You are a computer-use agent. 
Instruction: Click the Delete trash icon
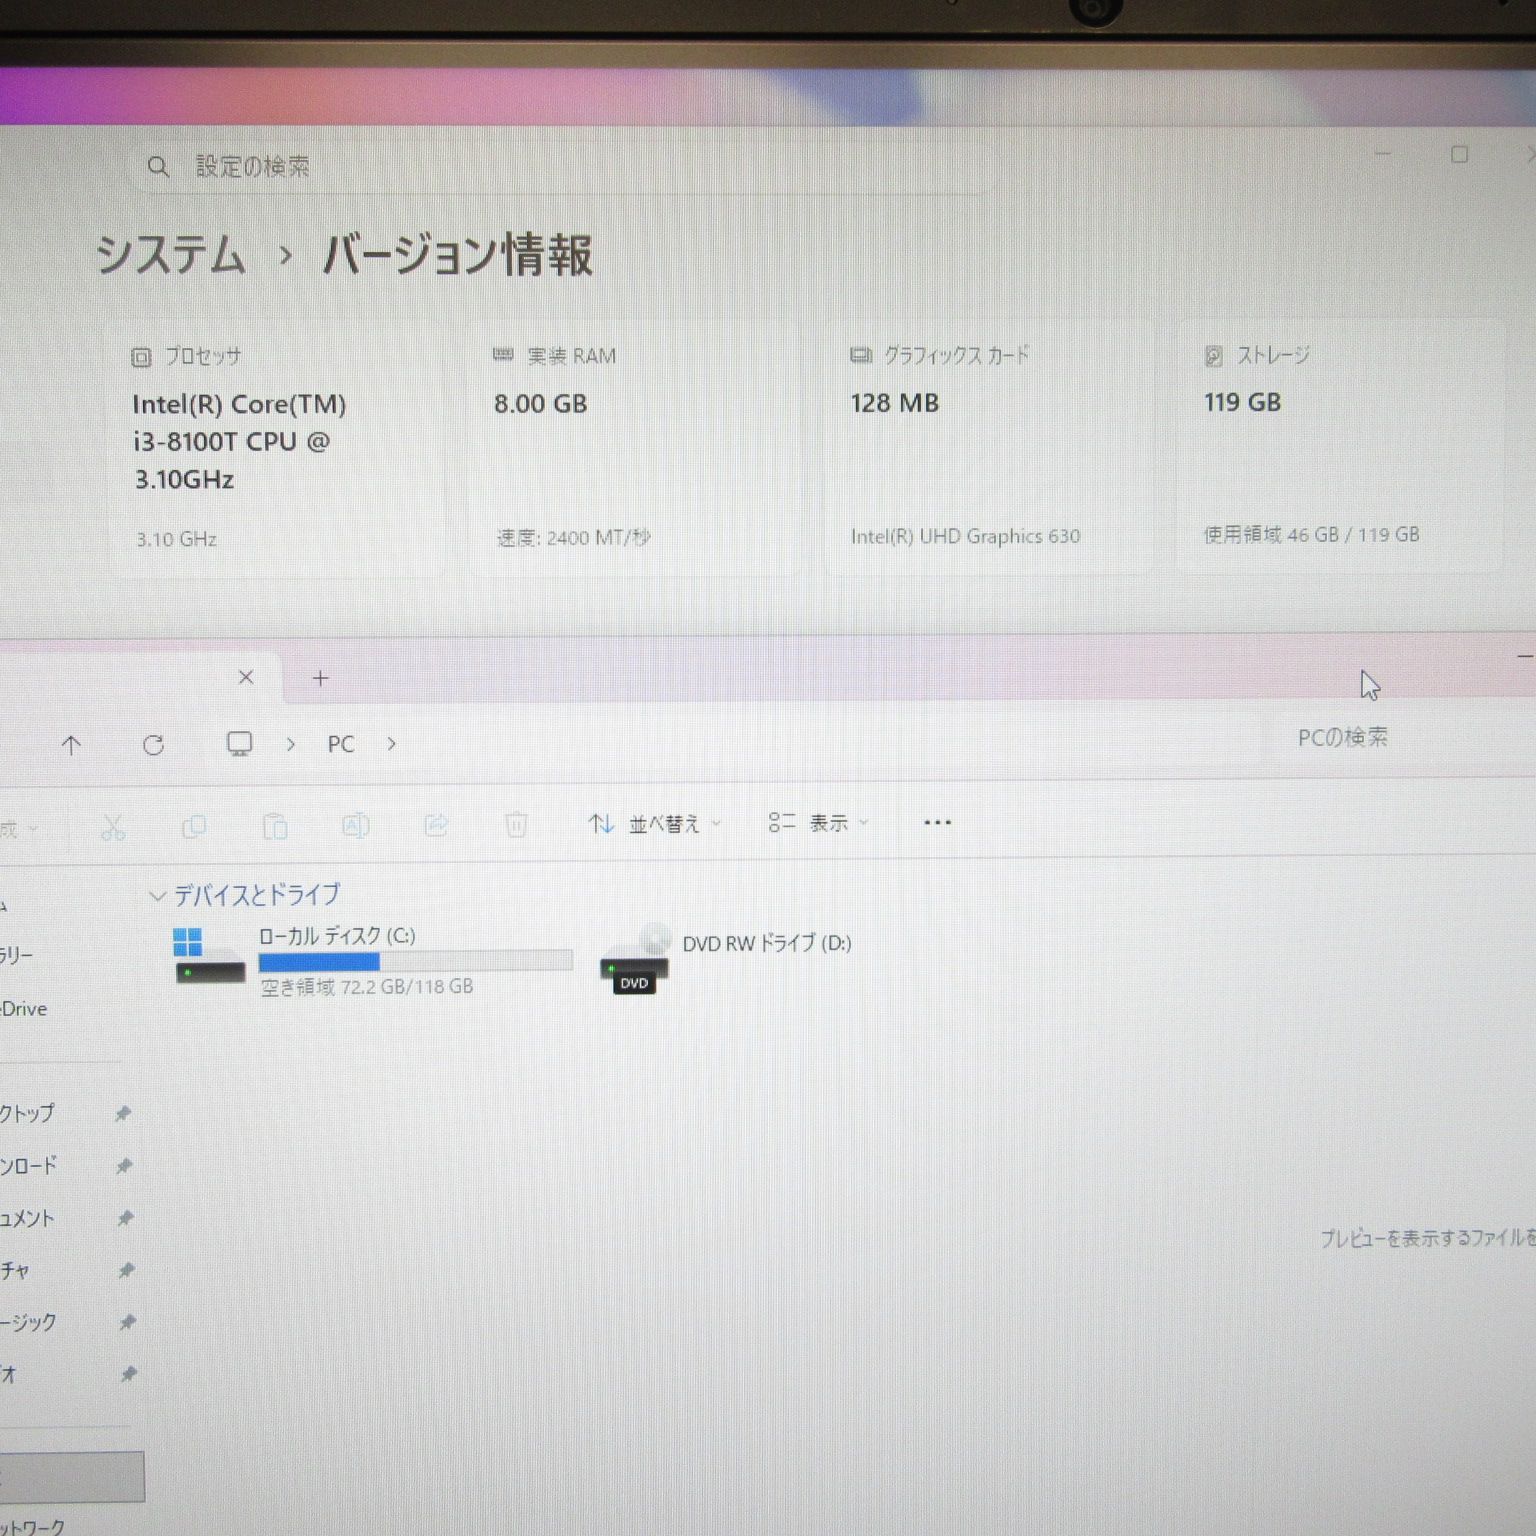pyautogui.click(x=516, y=825)
